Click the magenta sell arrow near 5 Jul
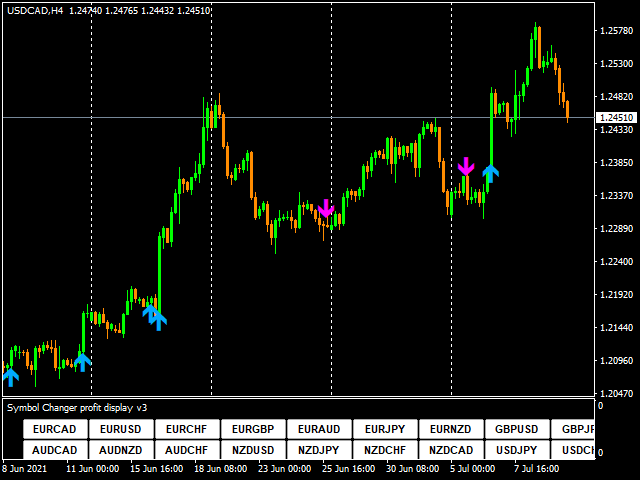 pos(465,166)
